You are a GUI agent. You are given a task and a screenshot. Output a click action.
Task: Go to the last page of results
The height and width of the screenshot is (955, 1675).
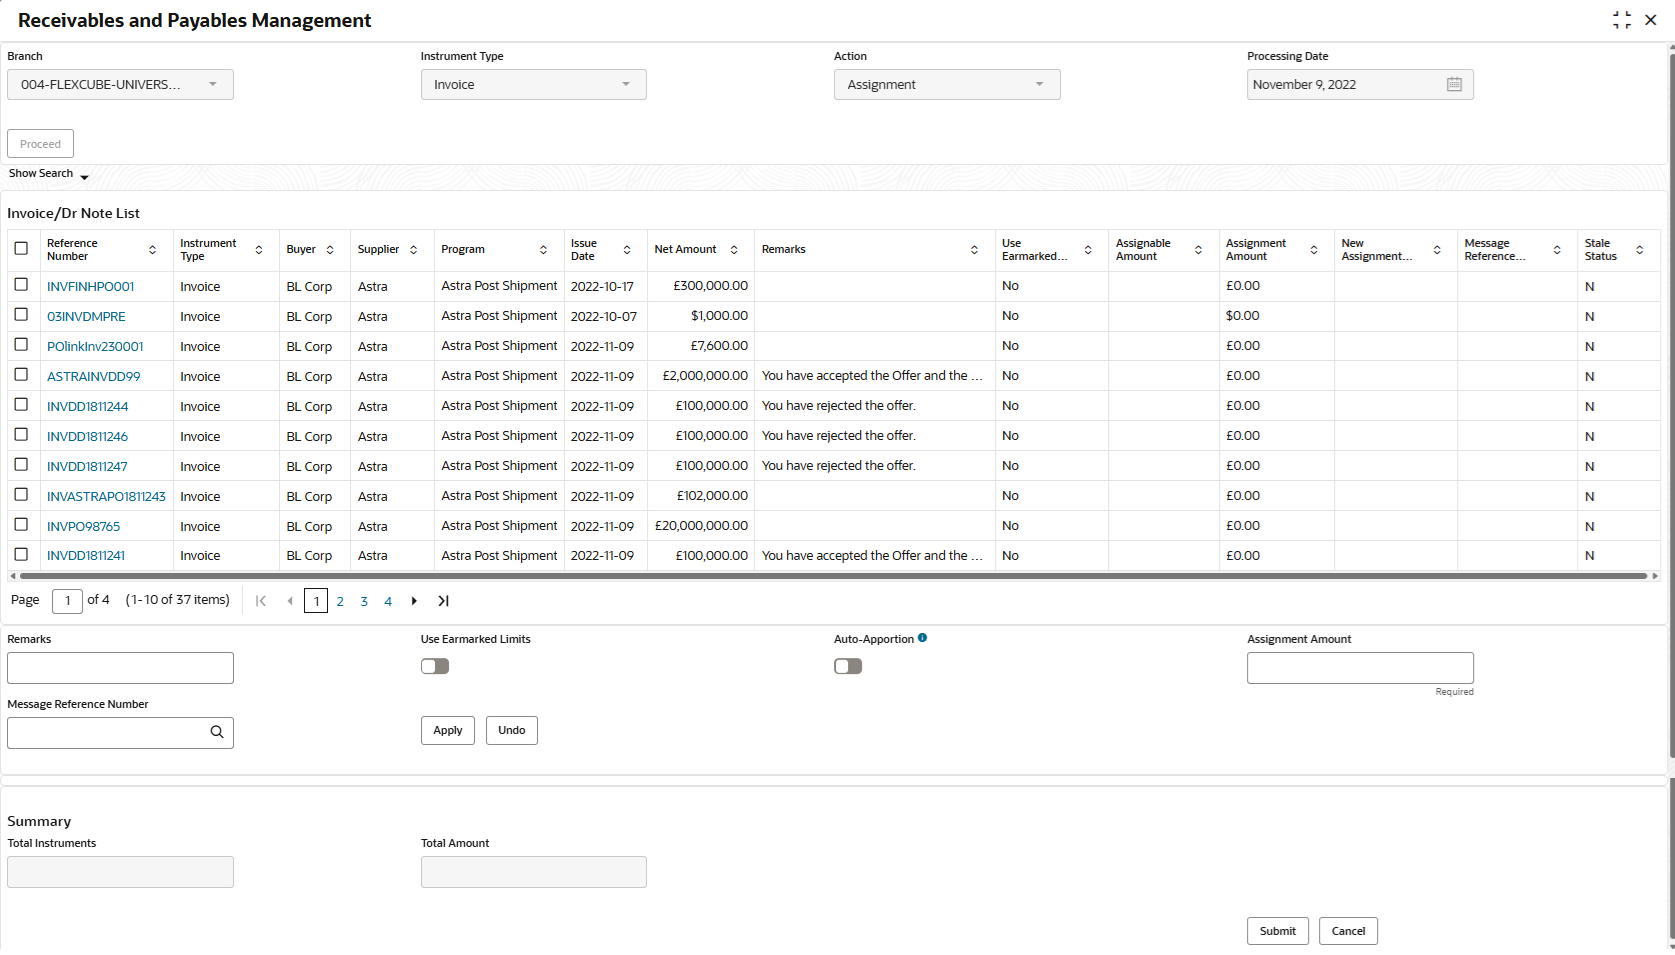tap(443, 601)
